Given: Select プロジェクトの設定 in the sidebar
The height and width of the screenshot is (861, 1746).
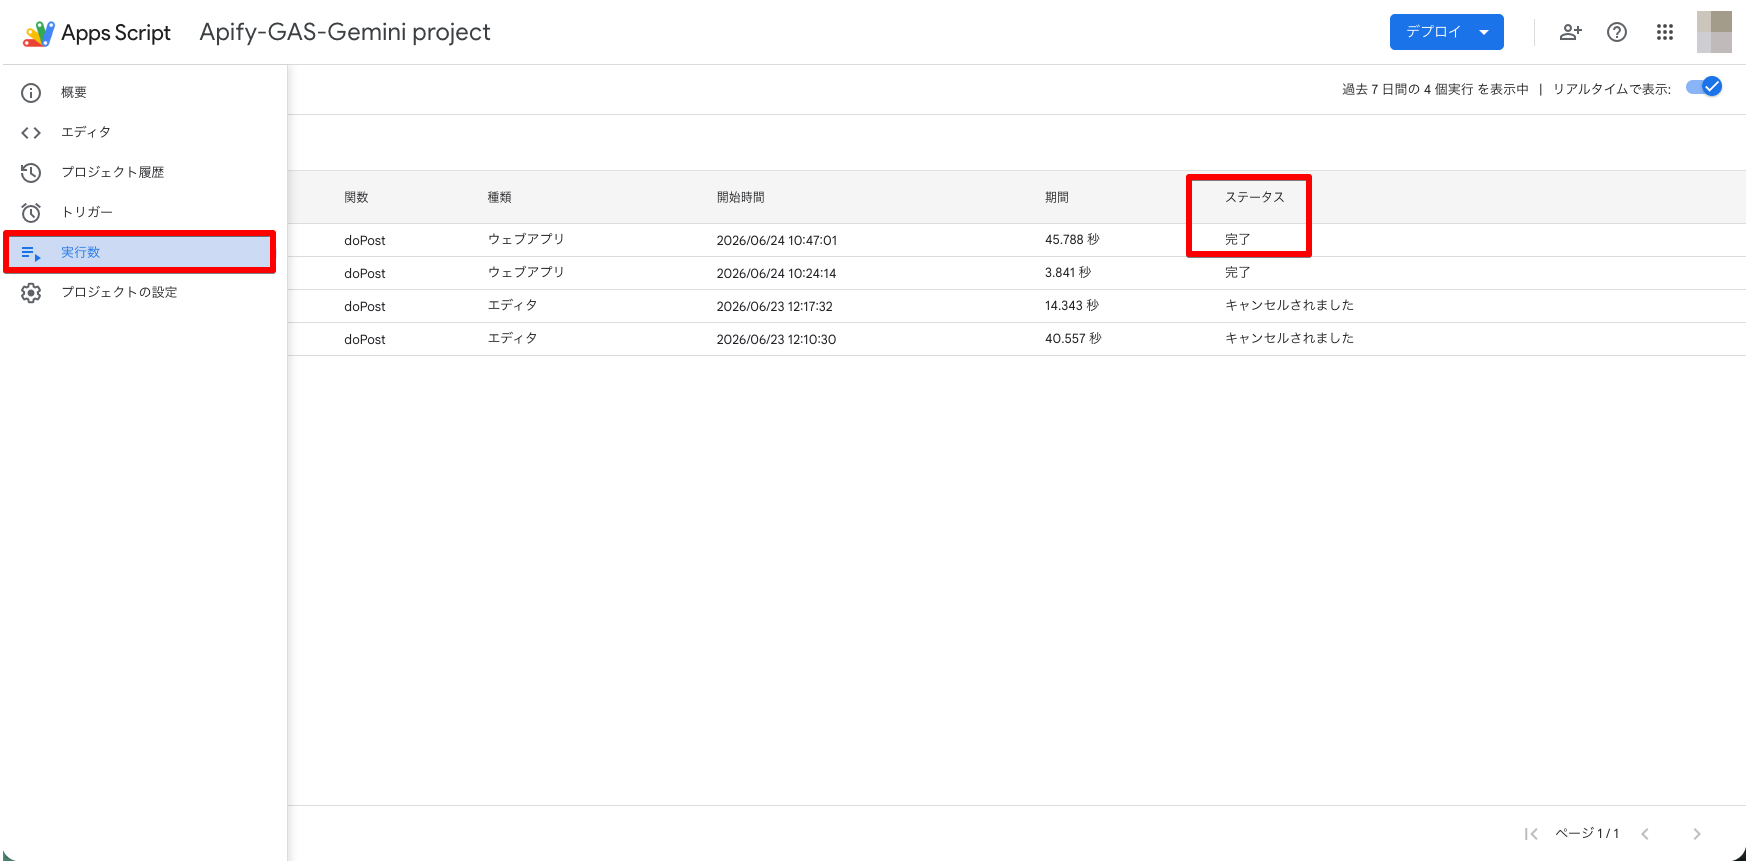Looking at the screenshot, I should point(119,292).
